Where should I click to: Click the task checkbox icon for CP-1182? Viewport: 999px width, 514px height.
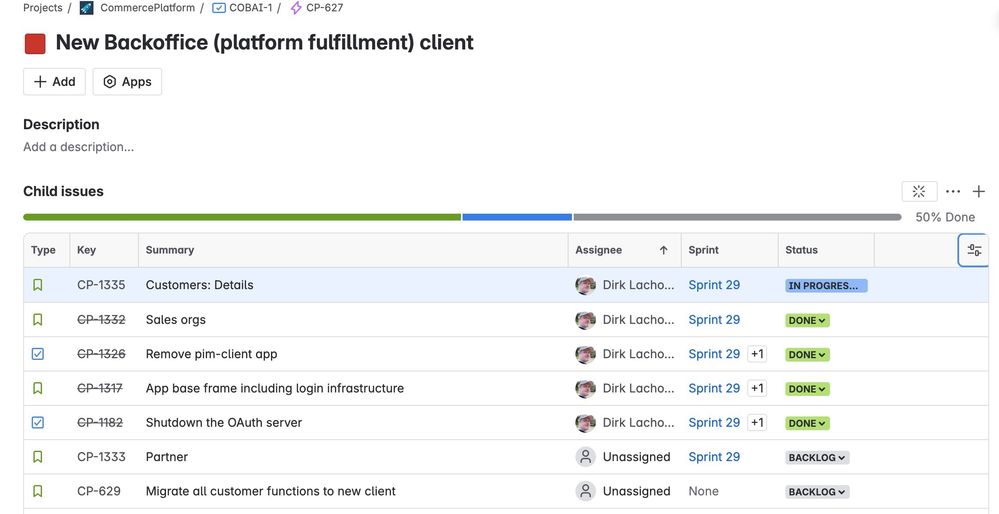(x=38, y=422)
